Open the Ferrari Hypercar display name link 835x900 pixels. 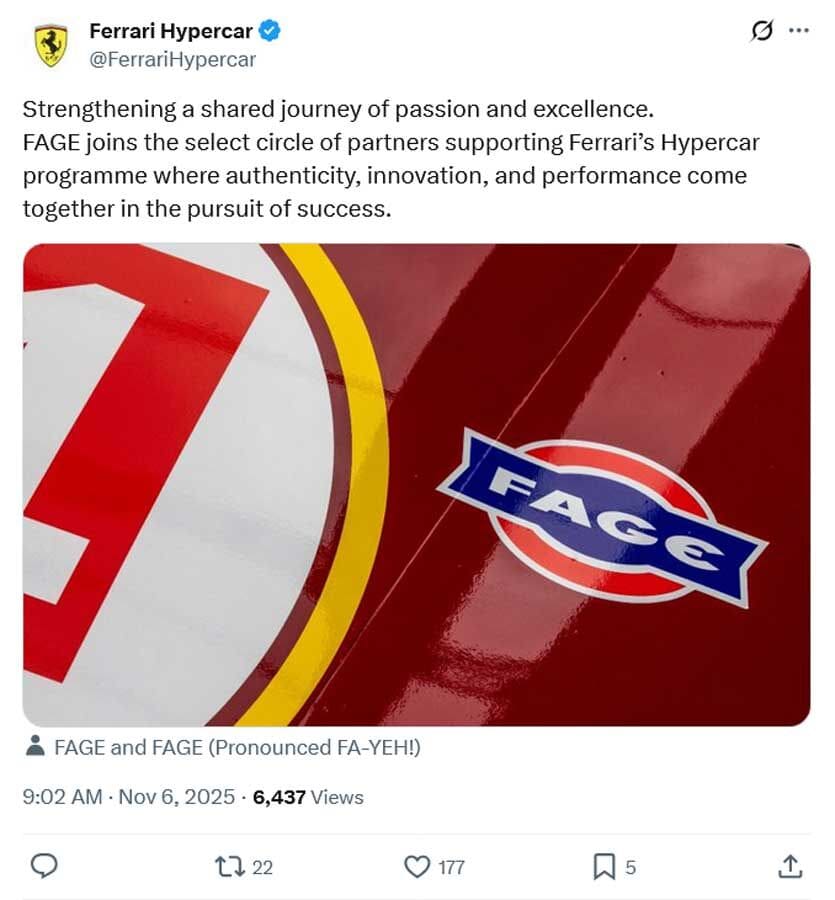click(171, 31)
